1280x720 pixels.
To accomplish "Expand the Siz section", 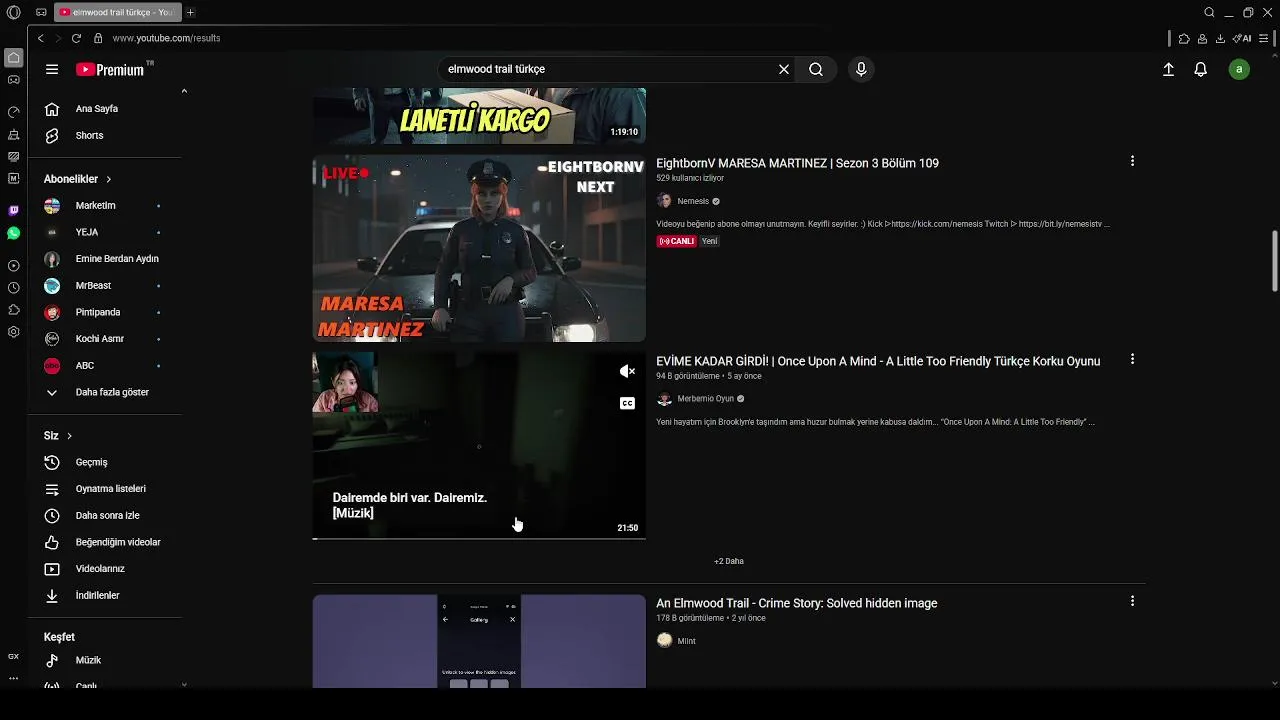I will (58, 436).
